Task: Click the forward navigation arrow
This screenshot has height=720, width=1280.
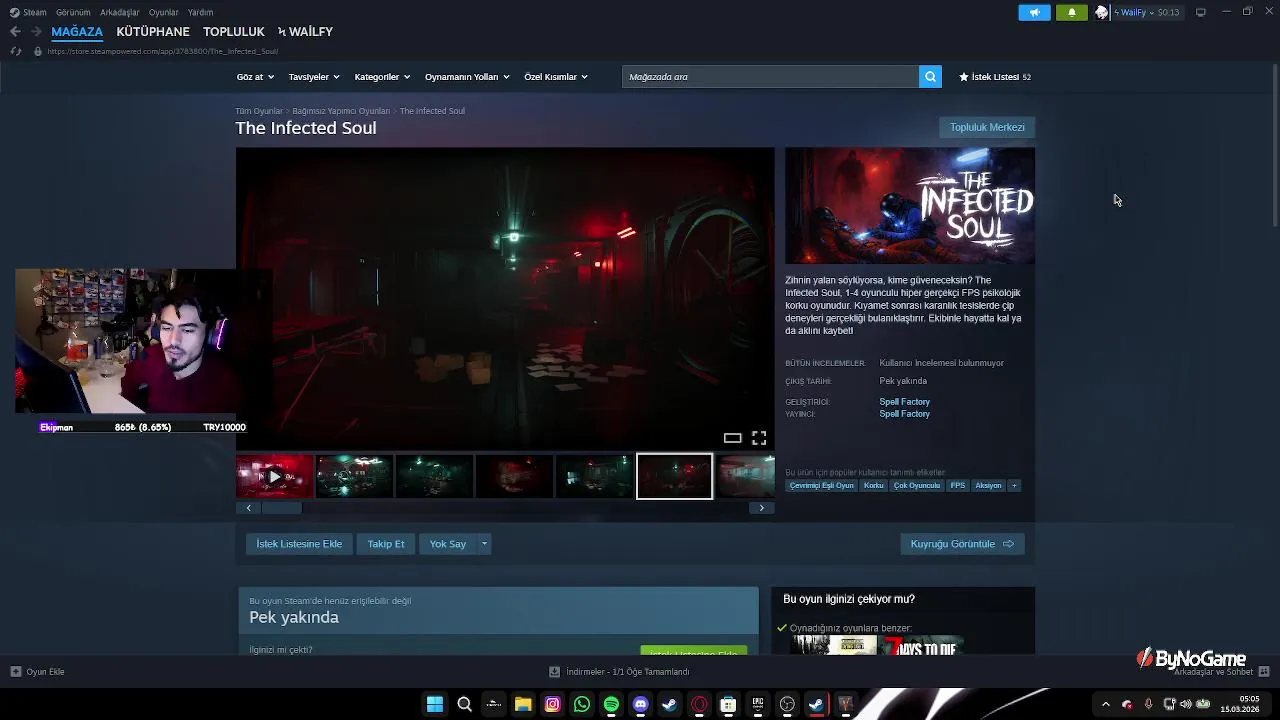Action: [x=35, y=32]
